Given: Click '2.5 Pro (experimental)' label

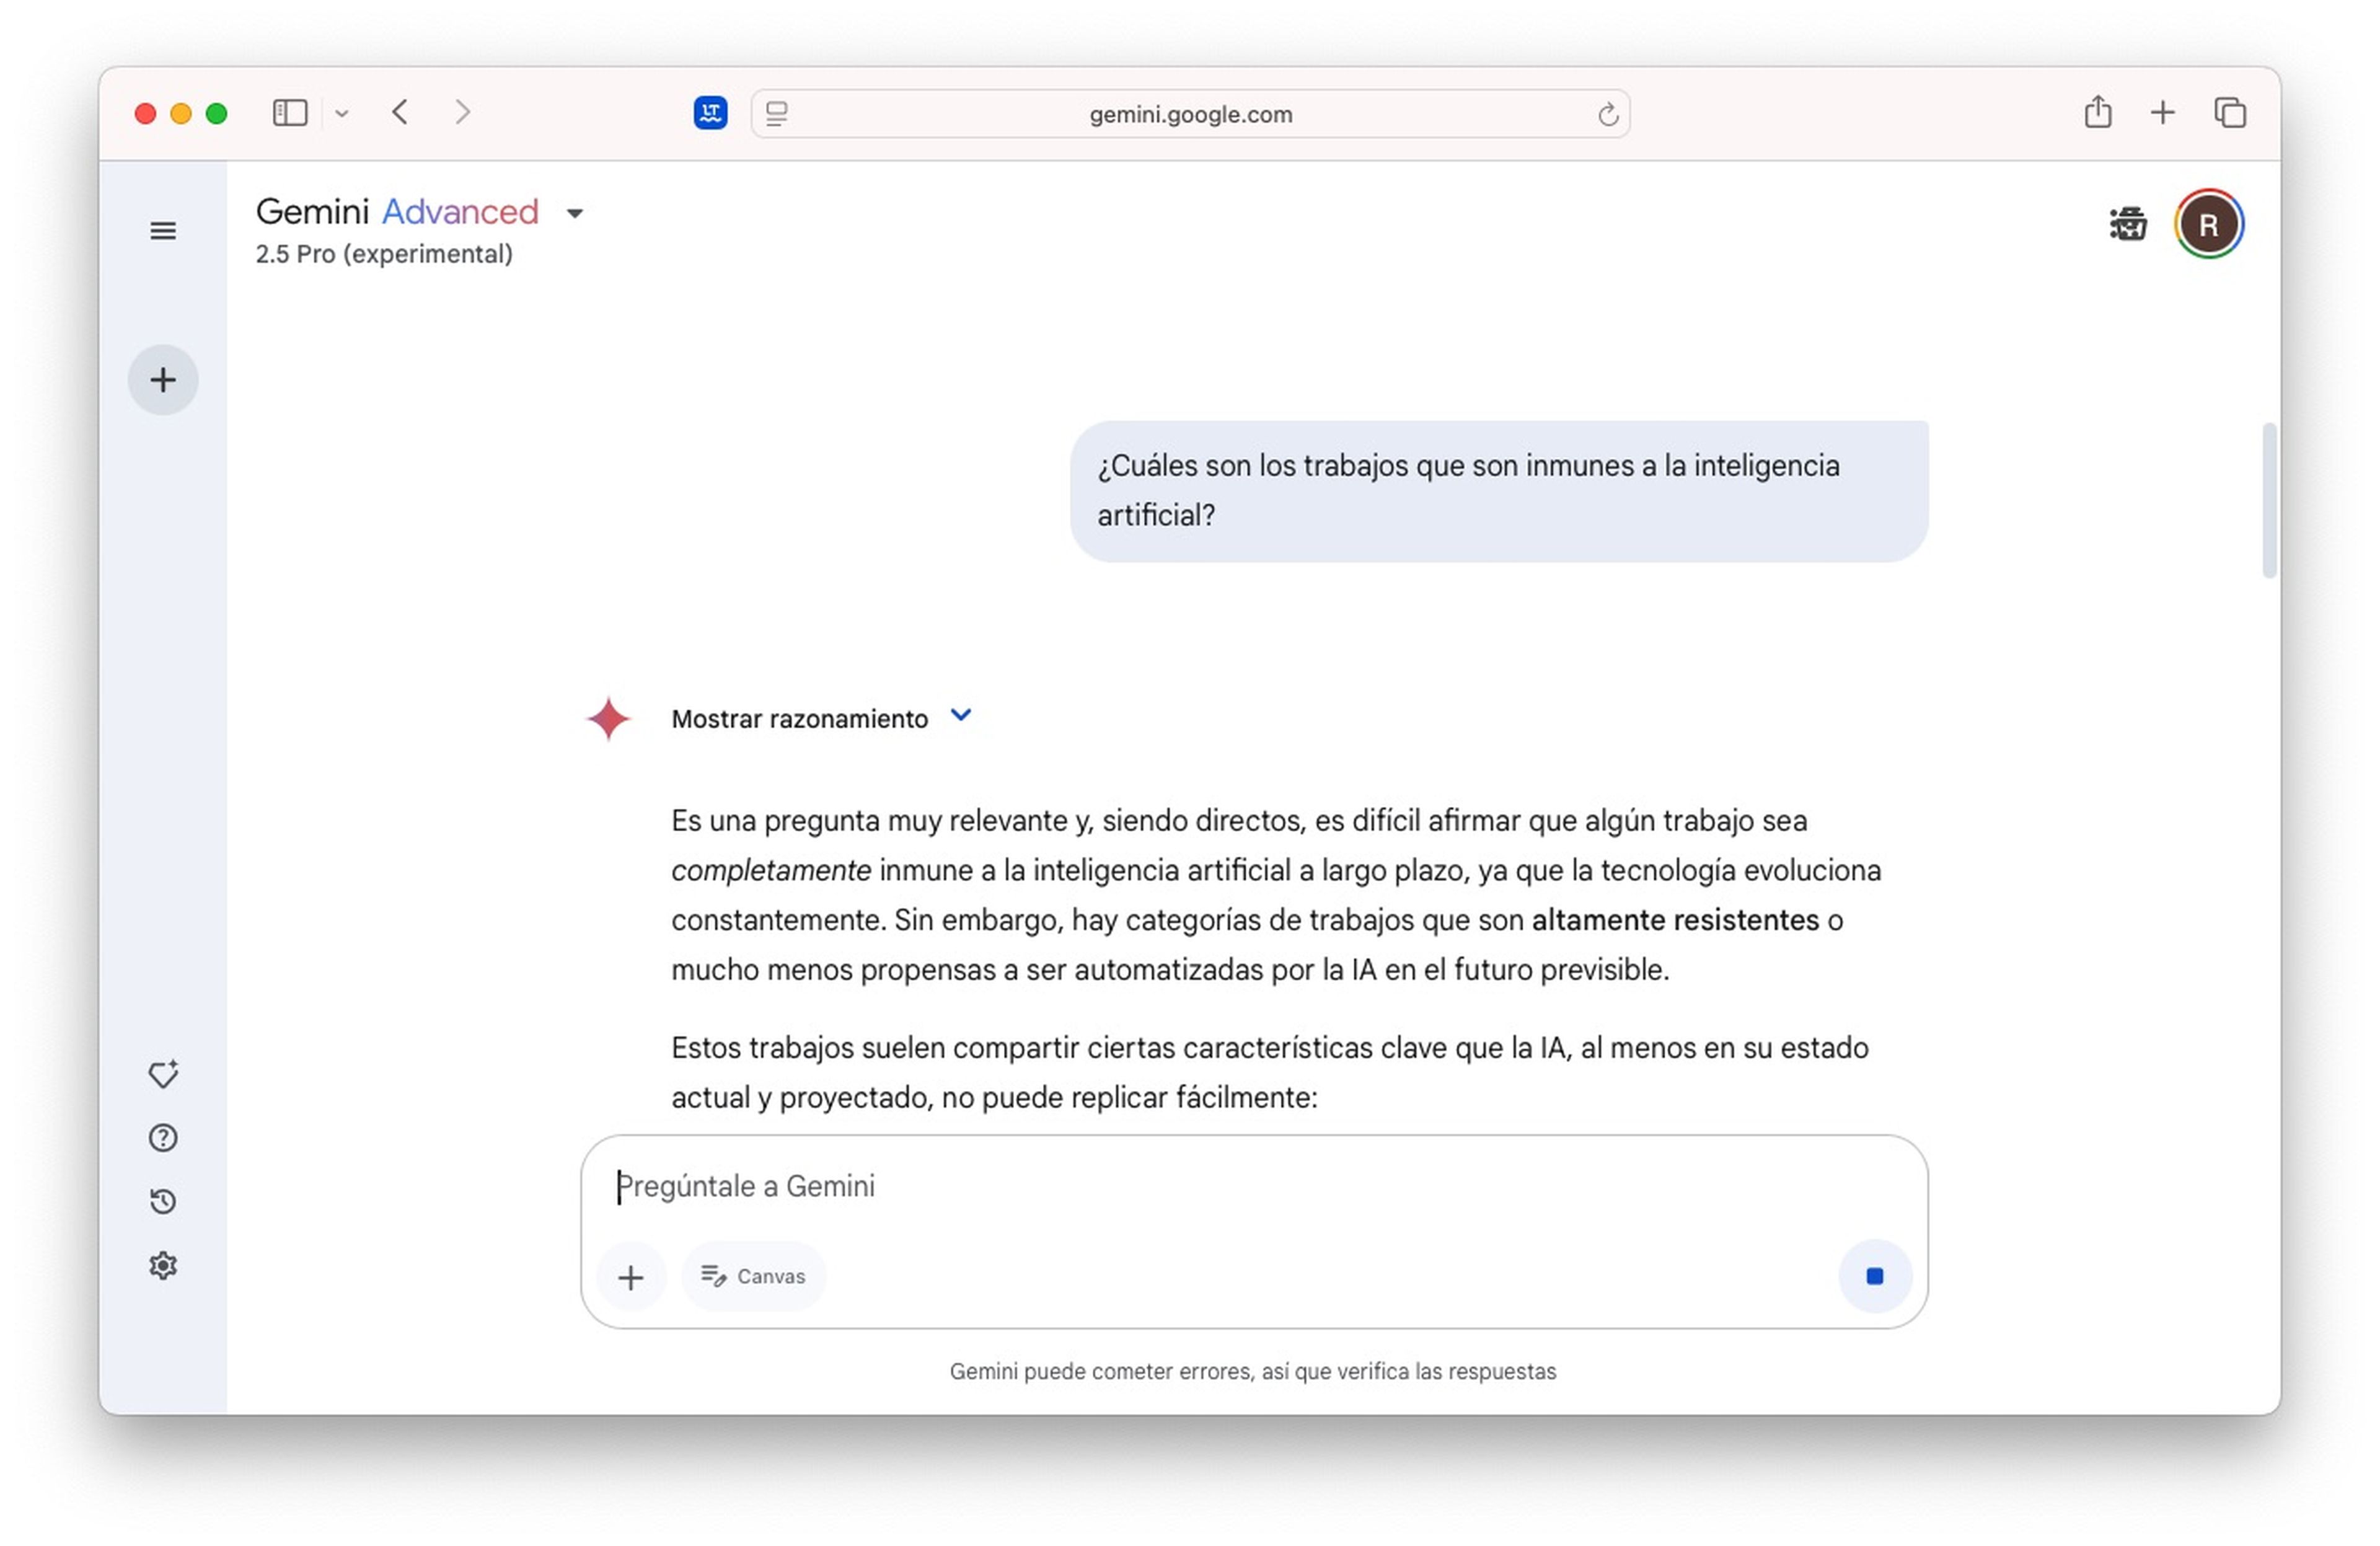Looking at the screenshot, I should pos(384,254).
